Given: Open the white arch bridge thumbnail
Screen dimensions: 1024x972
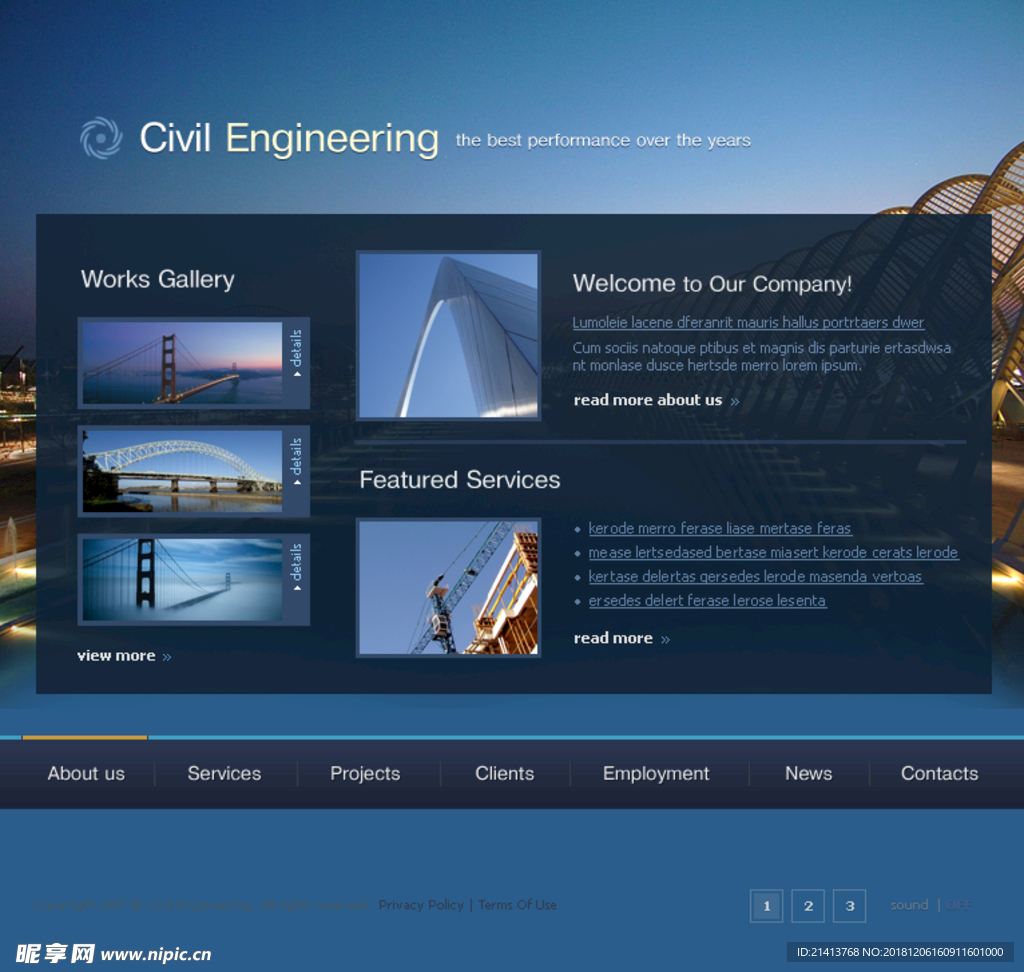Looking at the screenshot, I should [x=182, y=471].
